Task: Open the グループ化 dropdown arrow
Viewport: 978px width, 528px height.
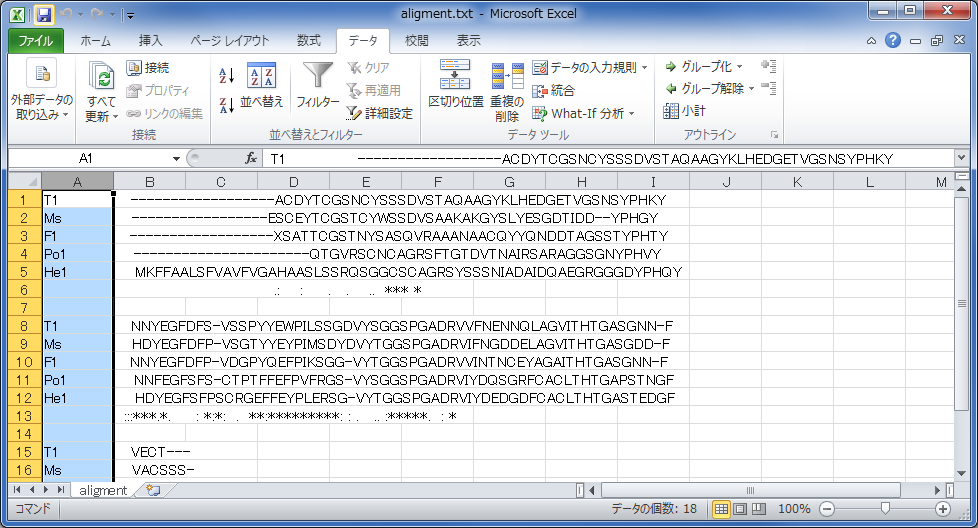Action: point(739,67)
